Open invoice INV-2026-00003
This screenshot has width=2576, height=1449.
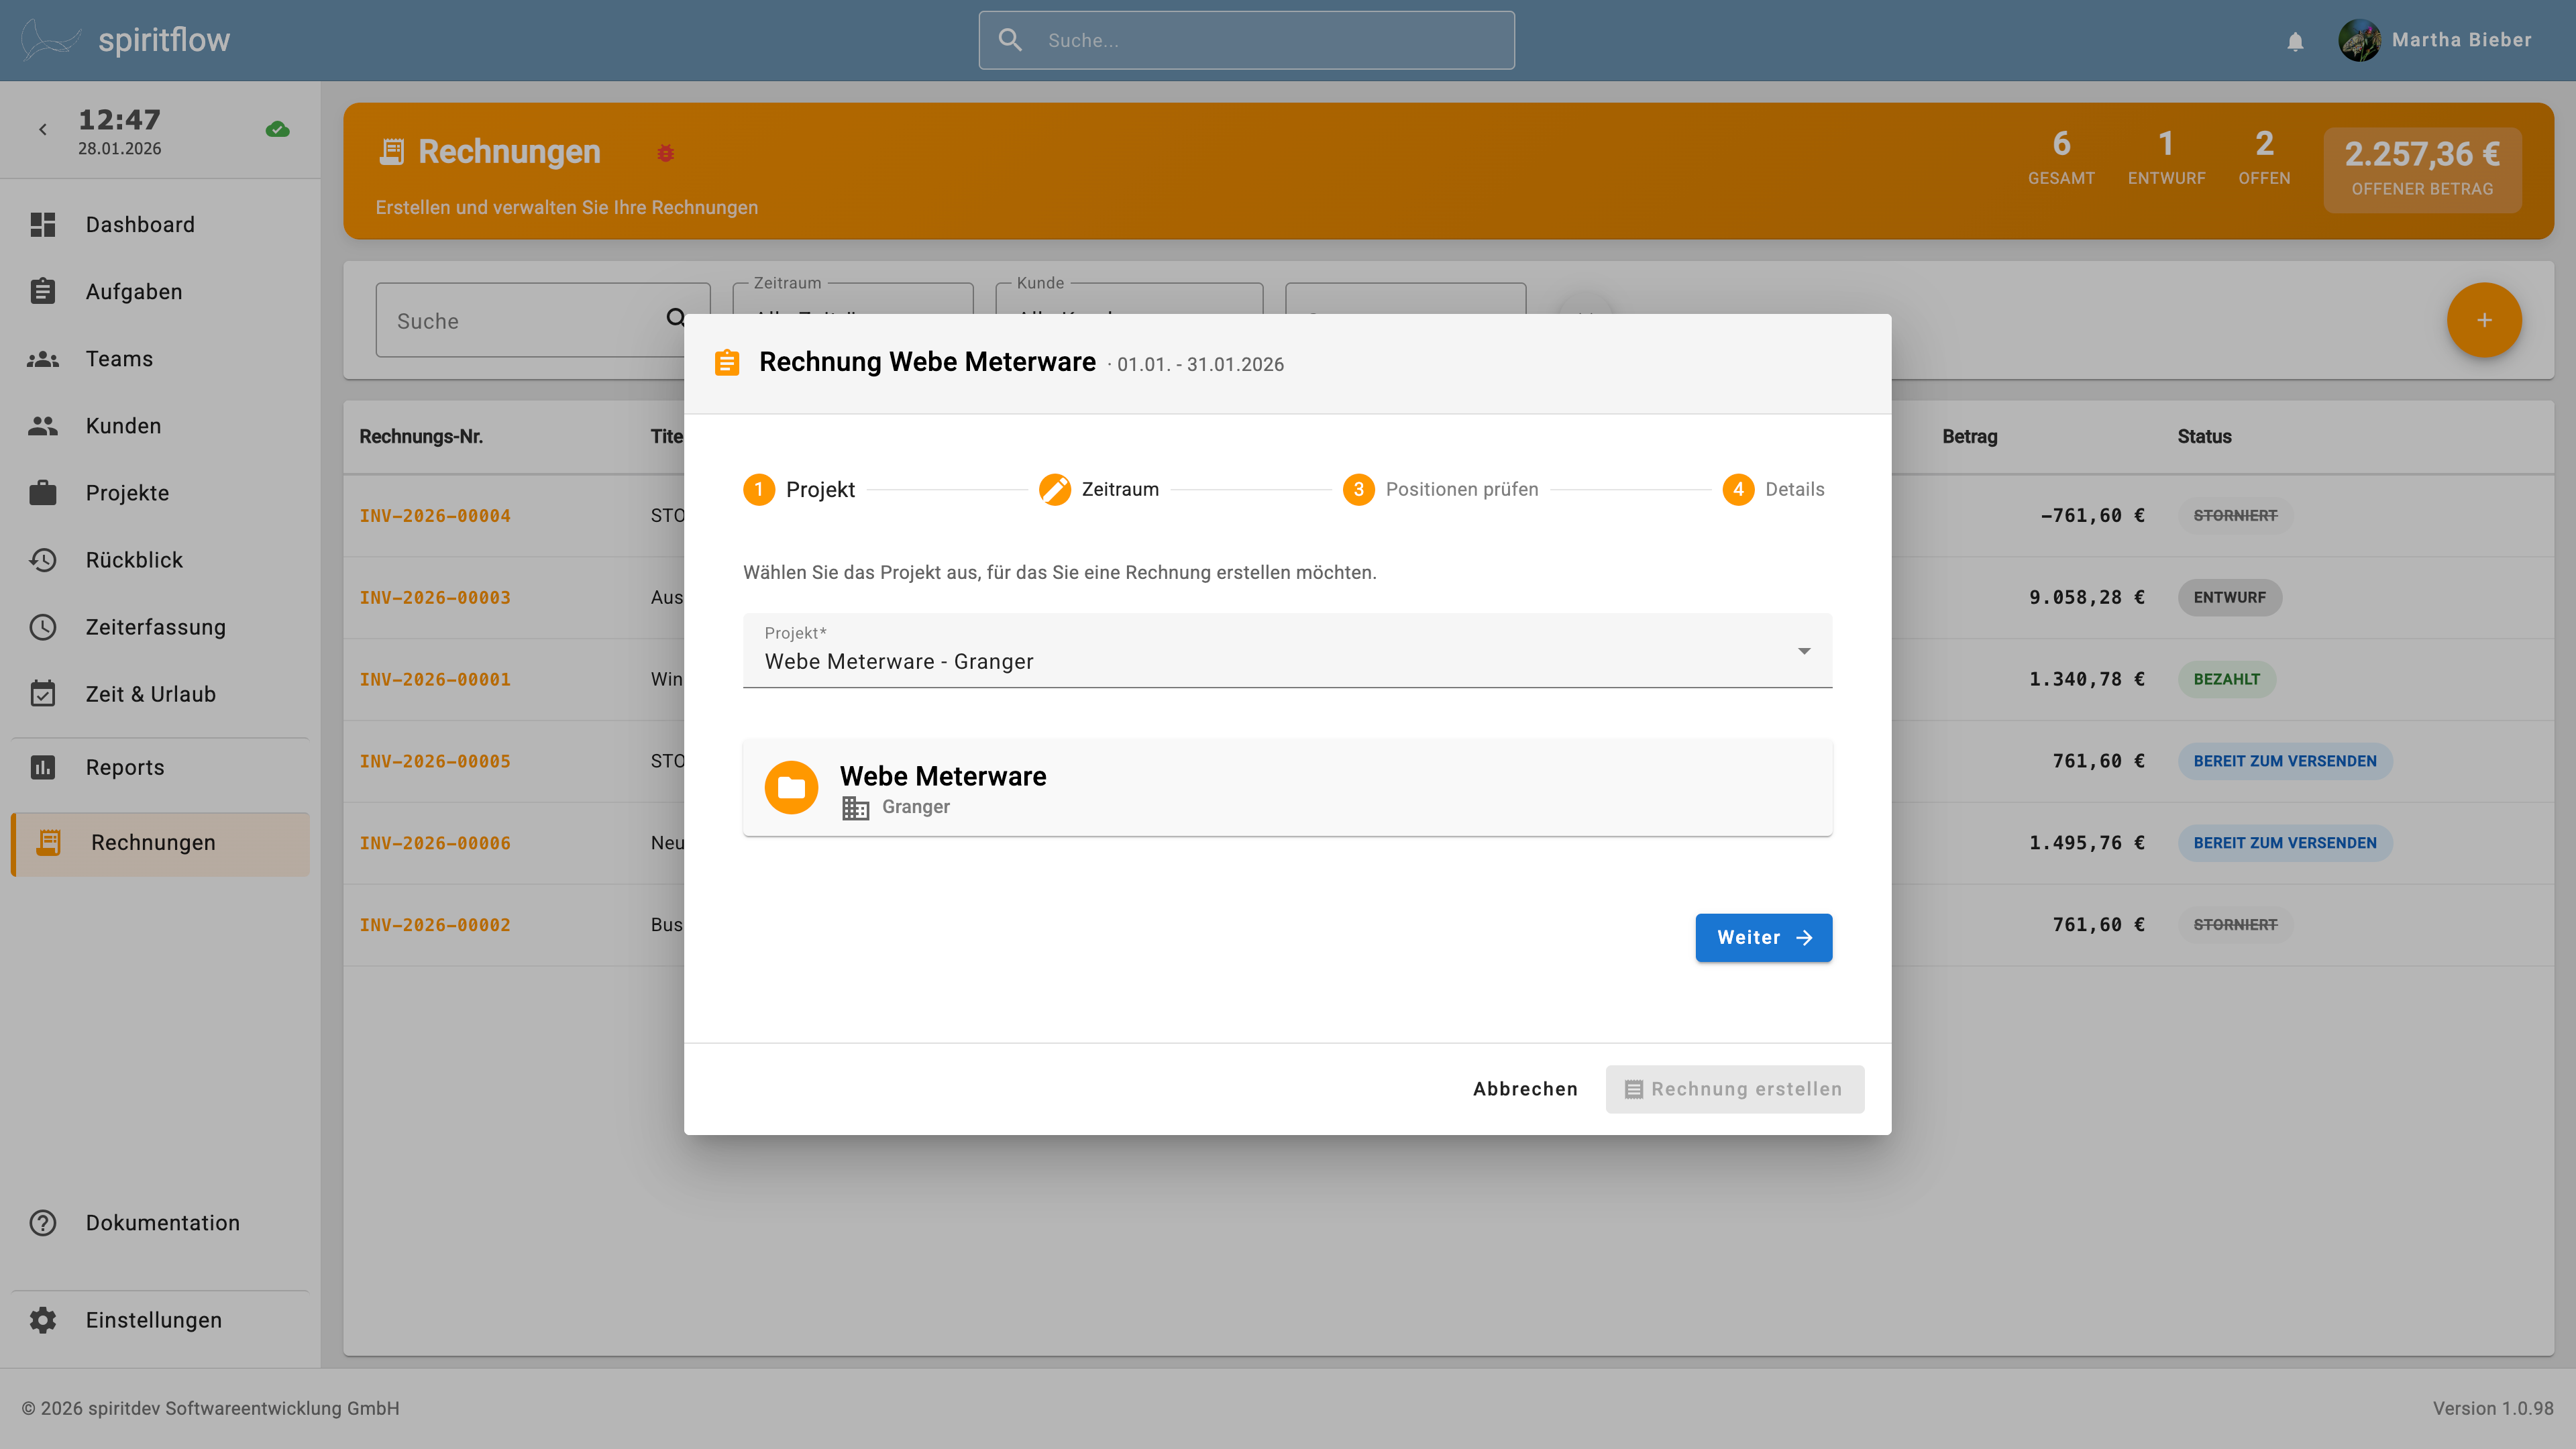[x=435, y=598]
